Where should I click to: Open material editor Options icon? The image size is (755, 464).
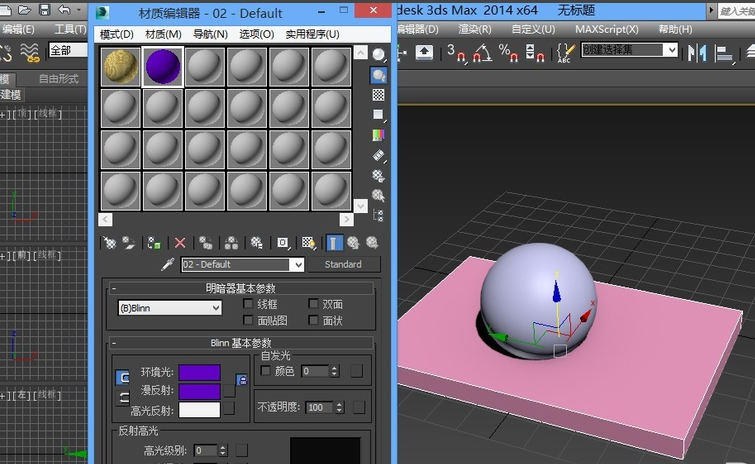tap(378, 175)
